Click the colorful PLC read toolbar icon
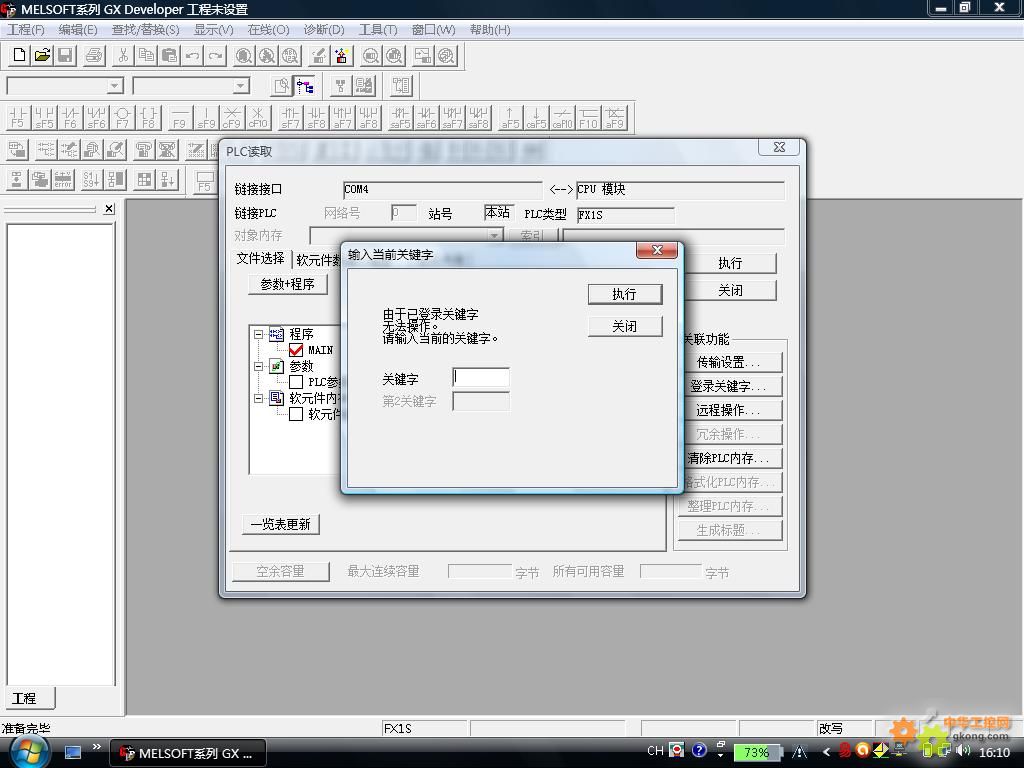Screen dimensions: 1024x768 (x=342, y=56)
